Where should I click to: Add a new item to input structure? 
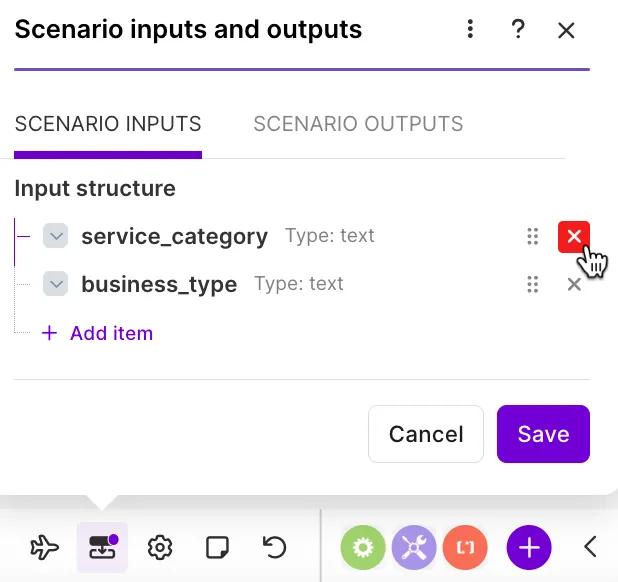coord(97,333)
